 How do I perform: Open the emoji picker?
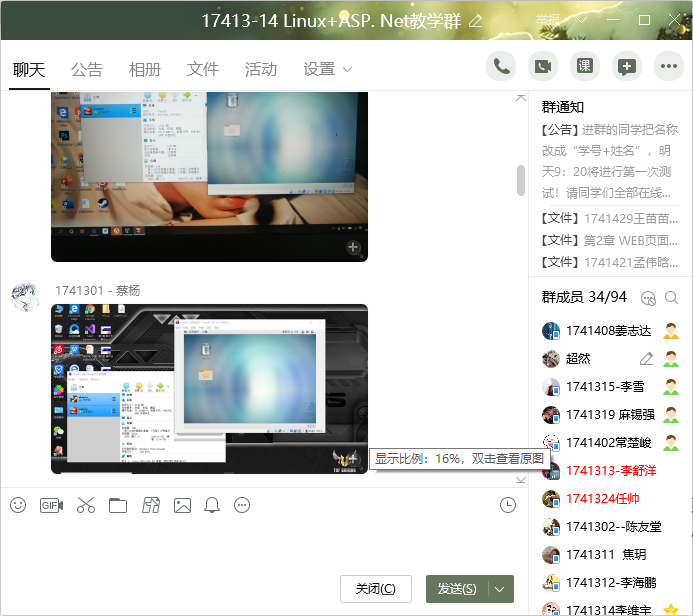click(18, 505)
